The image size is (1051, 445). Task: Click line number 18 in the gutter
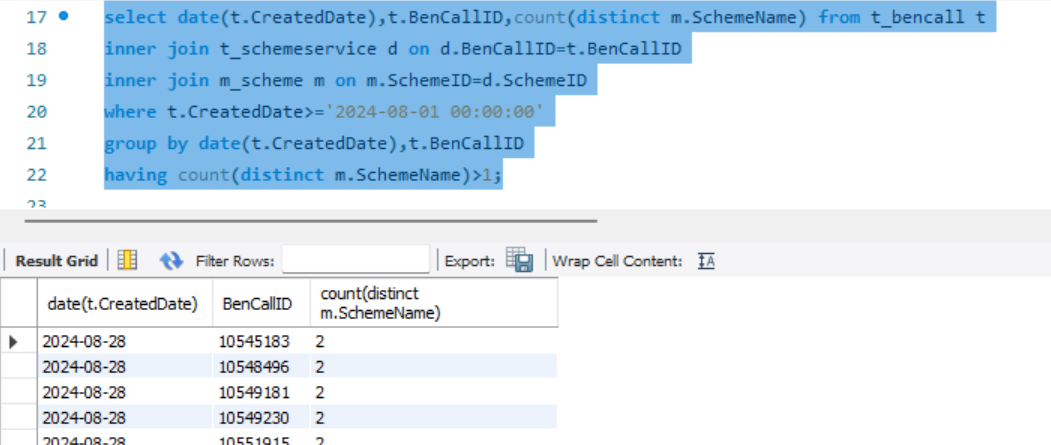point(36,49)
